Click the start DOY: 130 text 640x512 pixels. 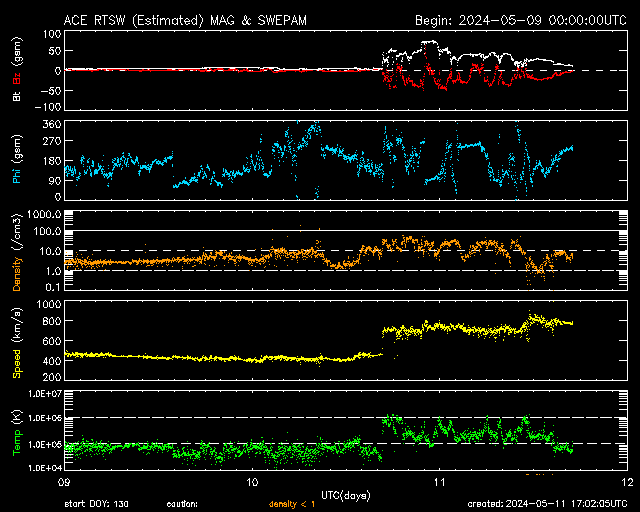tap(98, 504)
